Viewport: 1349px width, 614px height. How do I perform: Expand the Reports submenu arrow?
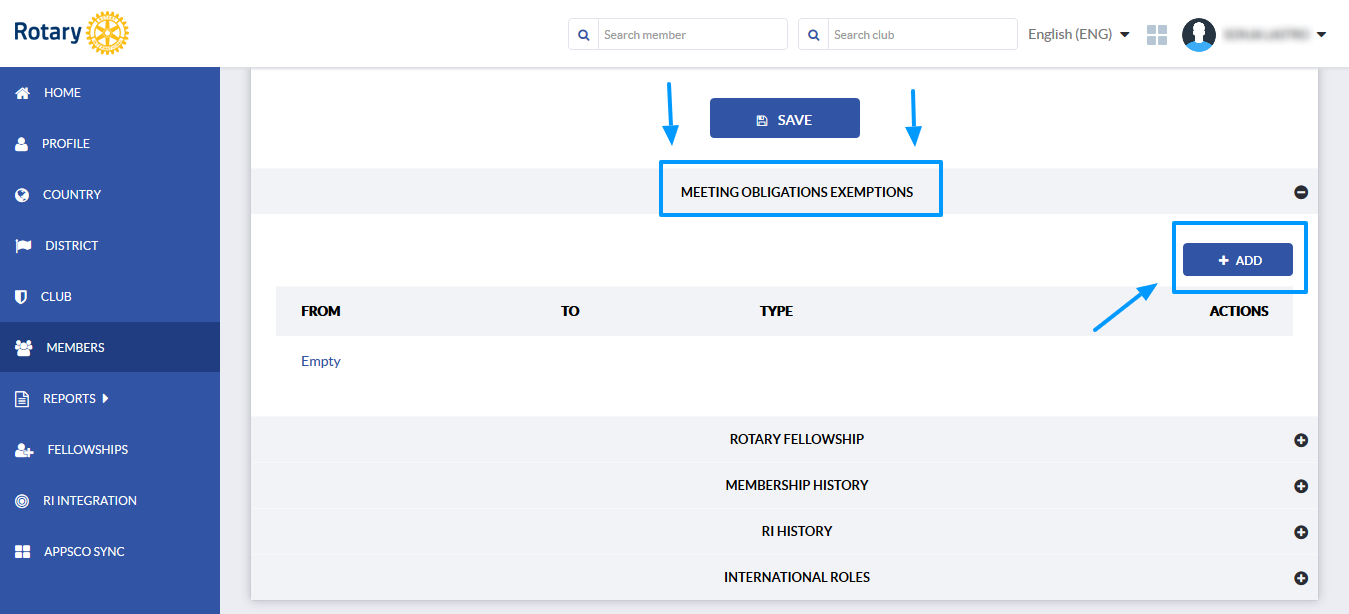pyautogui.click(x=105, y=398)
